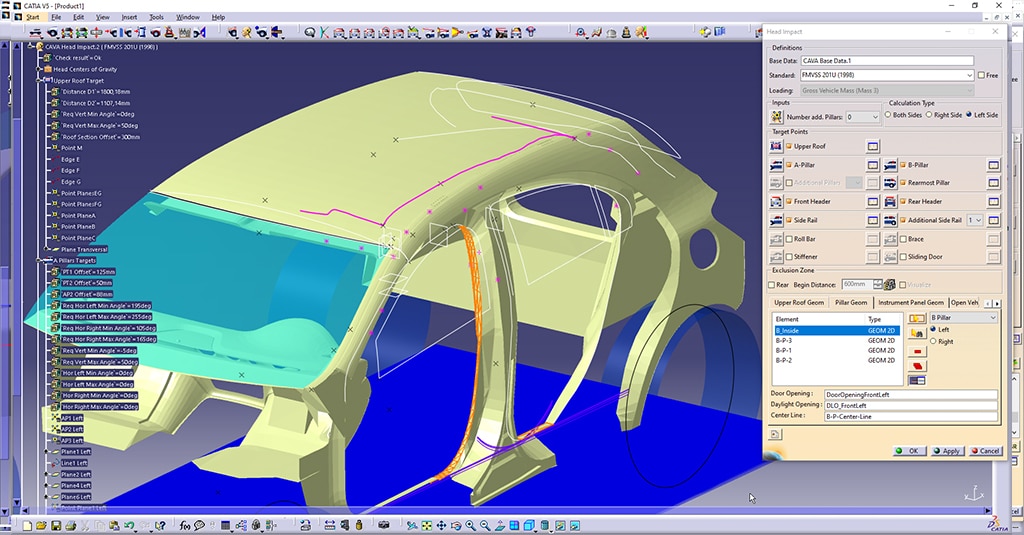Enable the Stiffener checkbox
Viewport: 1024px width, 535px height.
coord(790,257)
